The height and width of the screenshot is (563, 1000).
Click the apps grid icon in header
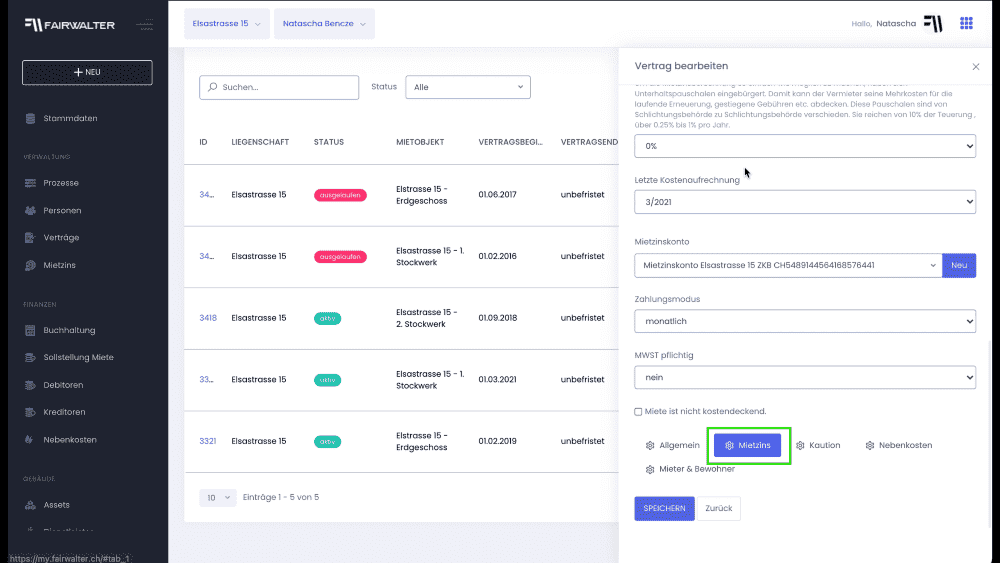point(966,23)
